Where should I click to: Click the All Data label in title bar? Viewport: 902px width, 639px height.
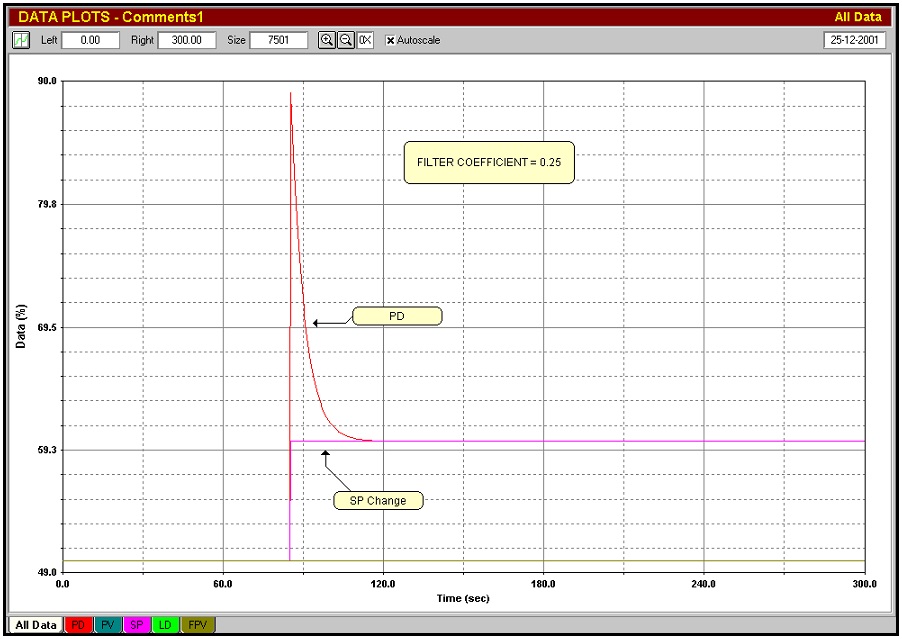[x=859, y=16]
